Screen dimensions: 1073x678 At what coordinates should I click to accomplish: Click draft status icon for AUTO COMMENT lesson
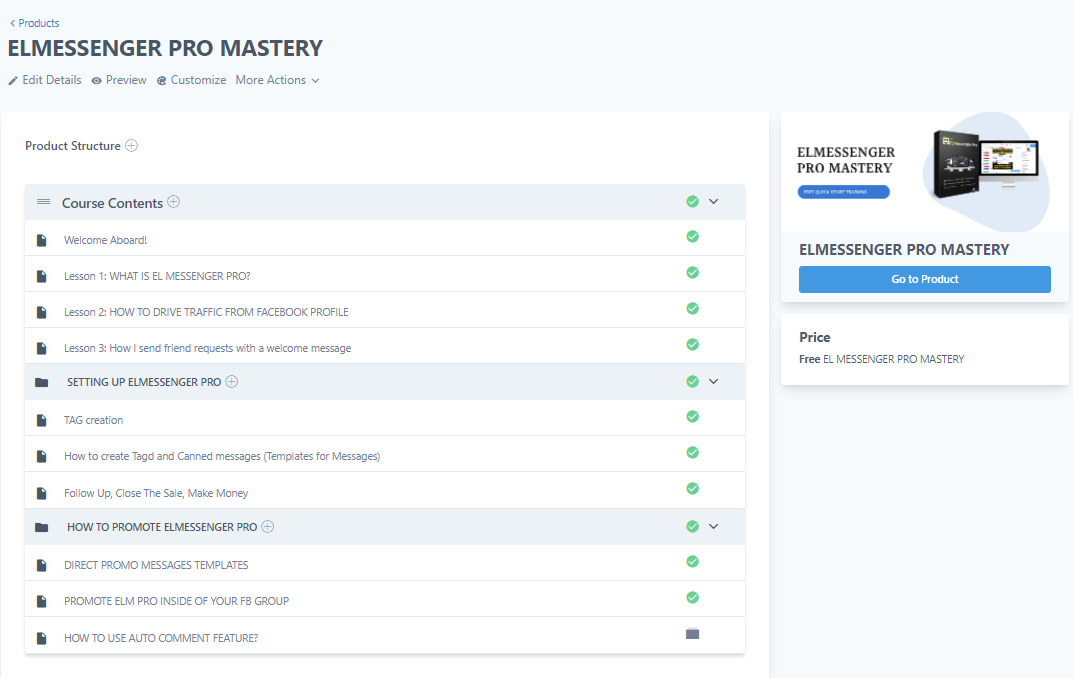coord(693,634)
